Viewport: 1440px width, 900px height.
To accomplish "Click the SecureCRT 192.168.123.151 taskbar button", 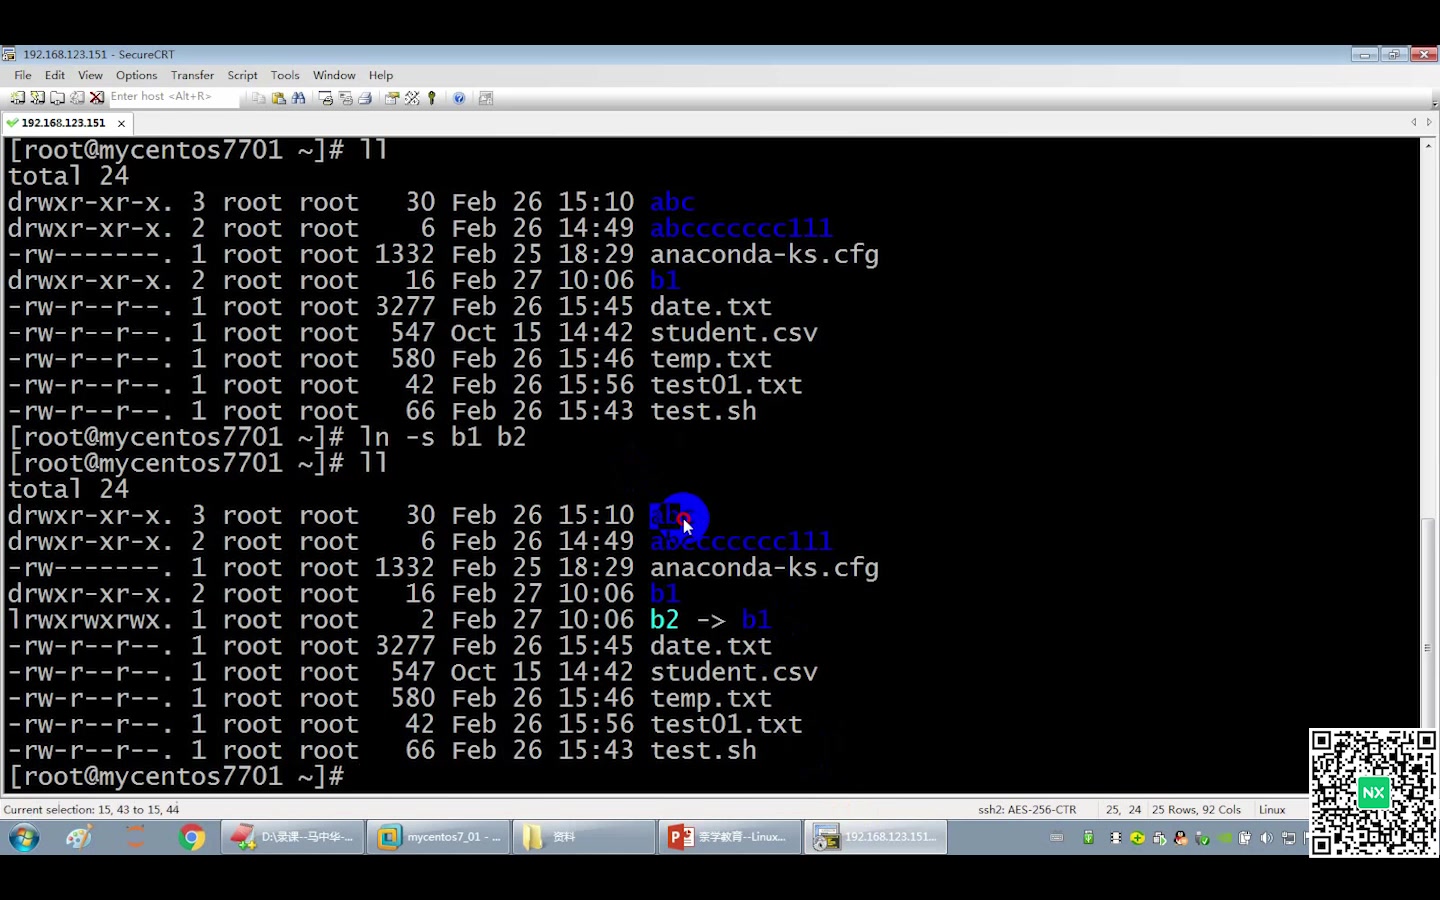I will (x=875, y=837).
